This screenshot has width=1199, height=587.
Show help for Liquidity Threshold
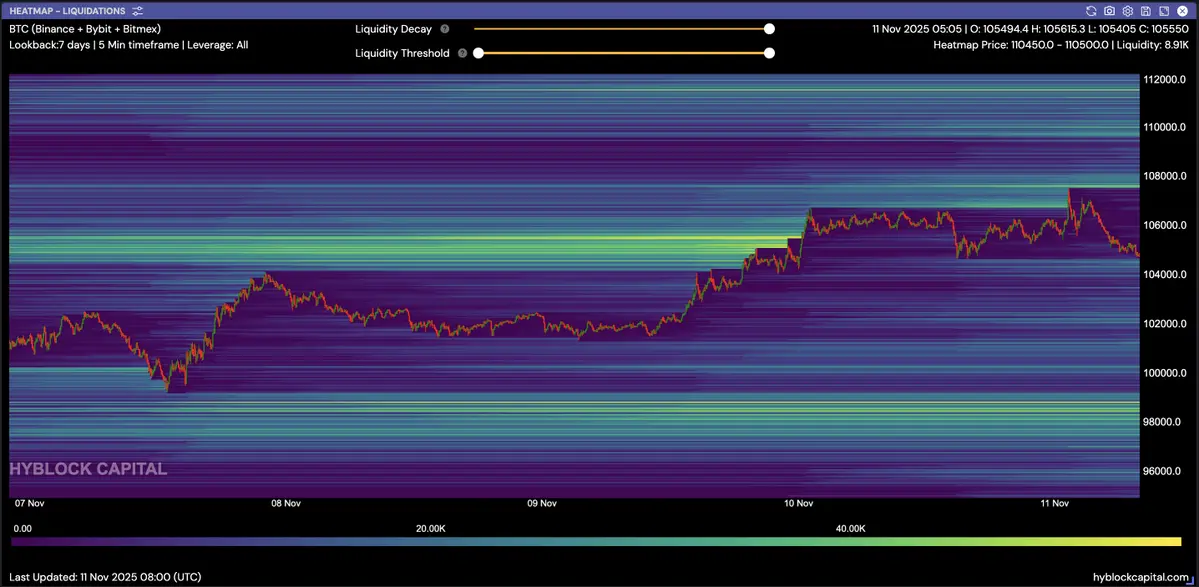462,54
